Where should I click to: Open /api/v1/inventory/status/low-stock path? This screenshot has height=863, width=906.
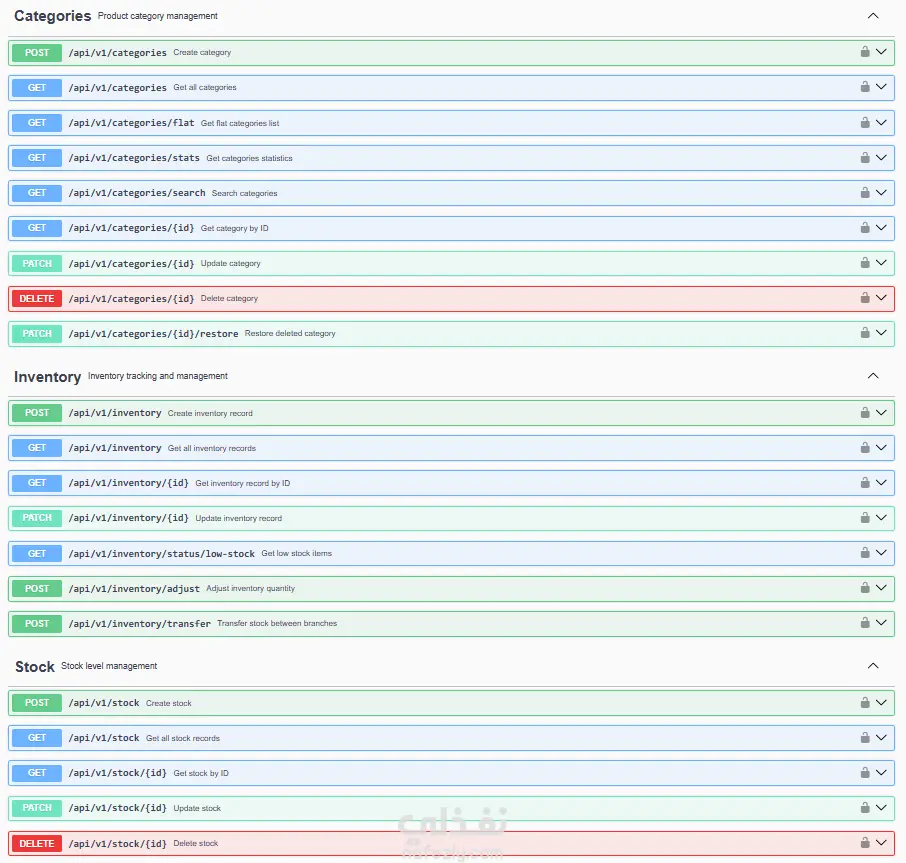(161, 553)
